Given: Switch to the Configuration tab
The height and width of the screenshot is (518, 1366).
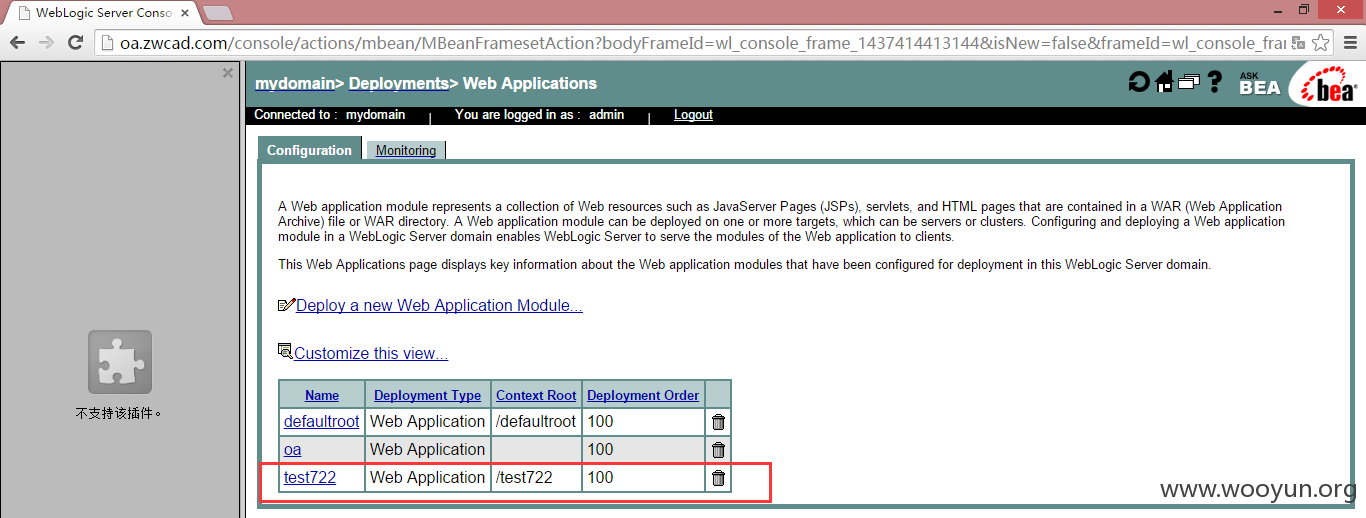Looking at the screenshot, I should tap(309, 150).
